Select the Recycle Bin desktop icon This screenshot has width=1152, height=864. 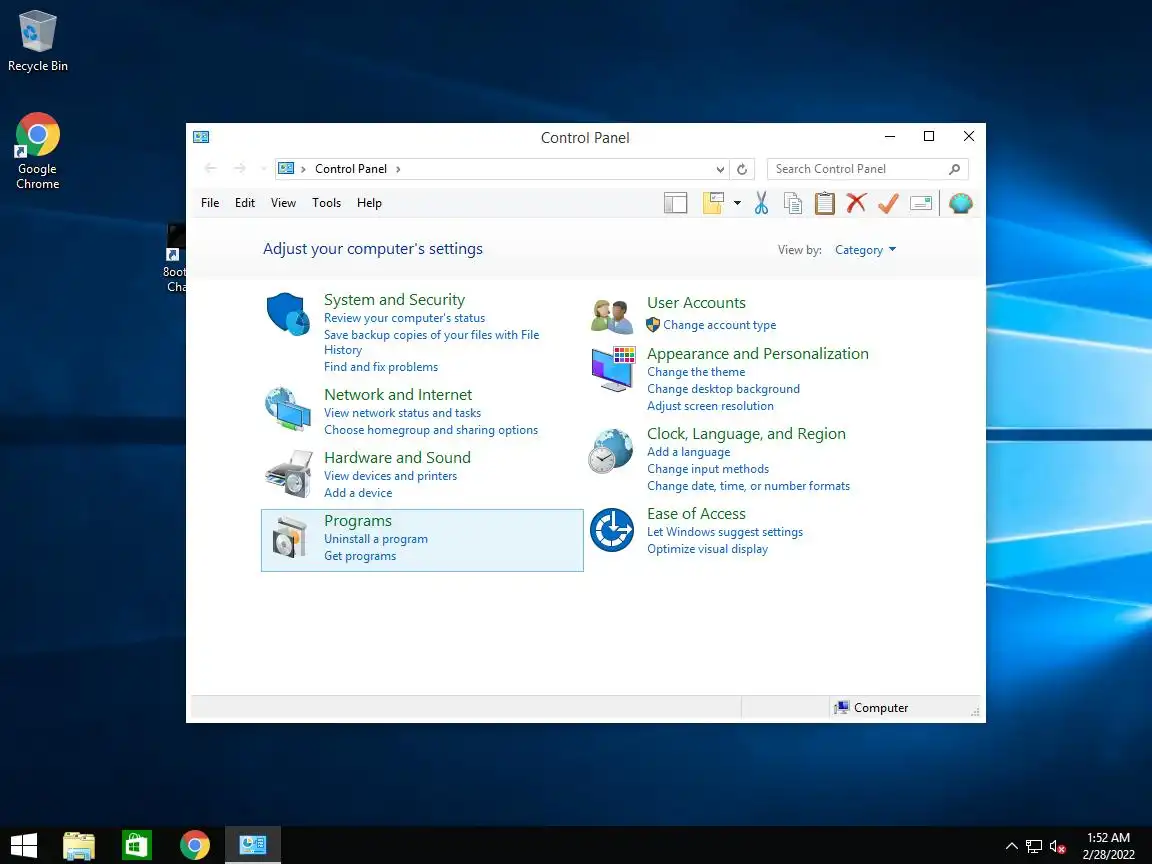[x=37, y=41]
